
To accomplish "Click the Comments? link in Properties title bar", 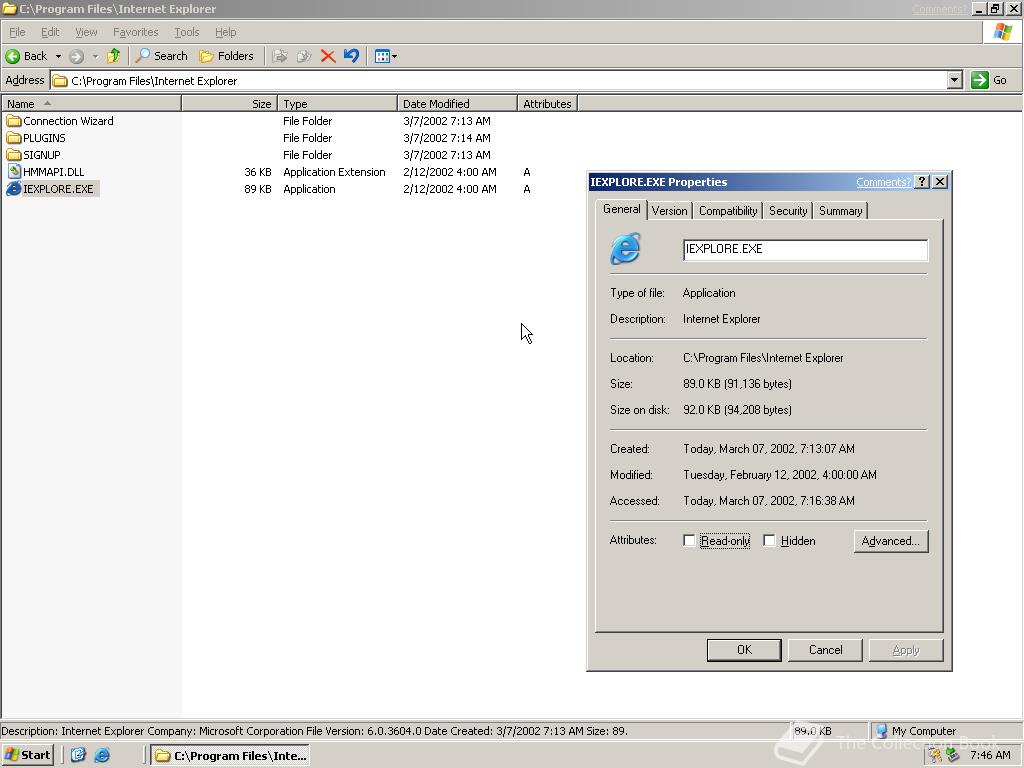I will pyautogui.click(x=884, y=182).
